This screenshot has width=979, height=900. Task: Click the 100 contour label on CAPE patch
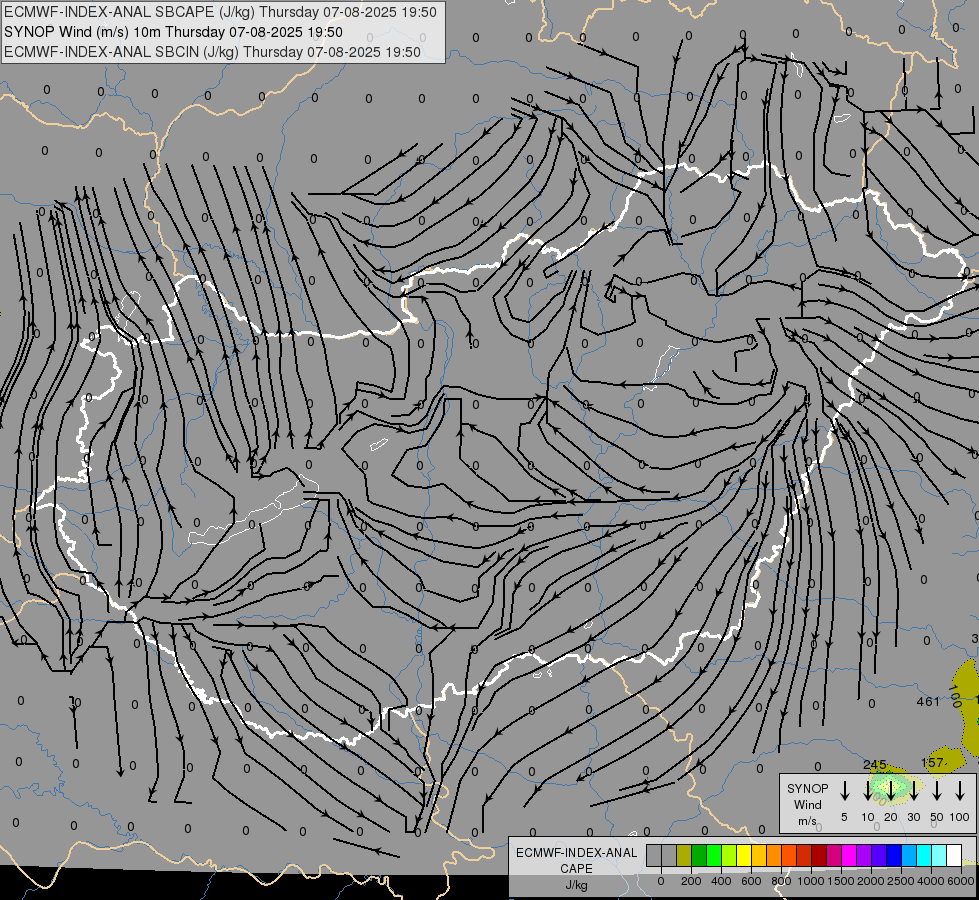pyautogui.click(x=955, y=696)
